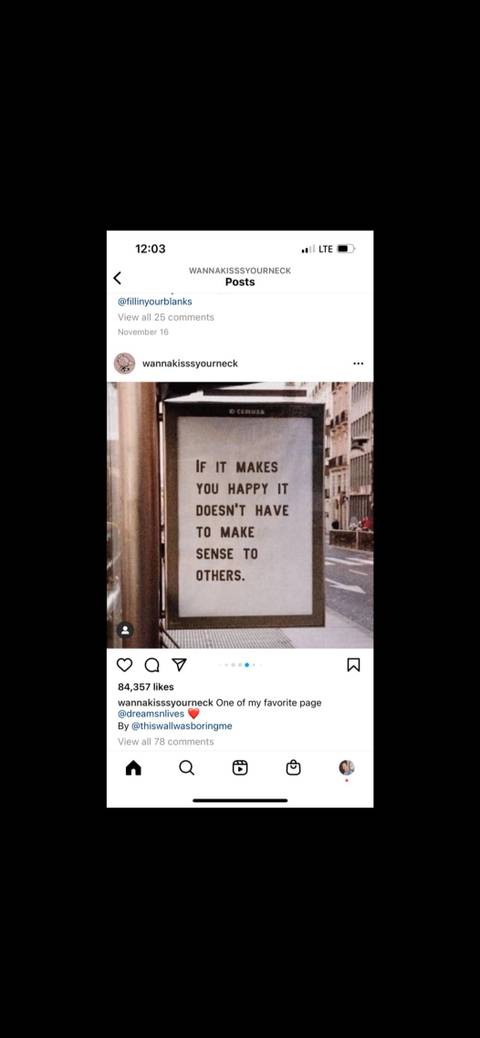Open Reels tab

click(240, 767)
